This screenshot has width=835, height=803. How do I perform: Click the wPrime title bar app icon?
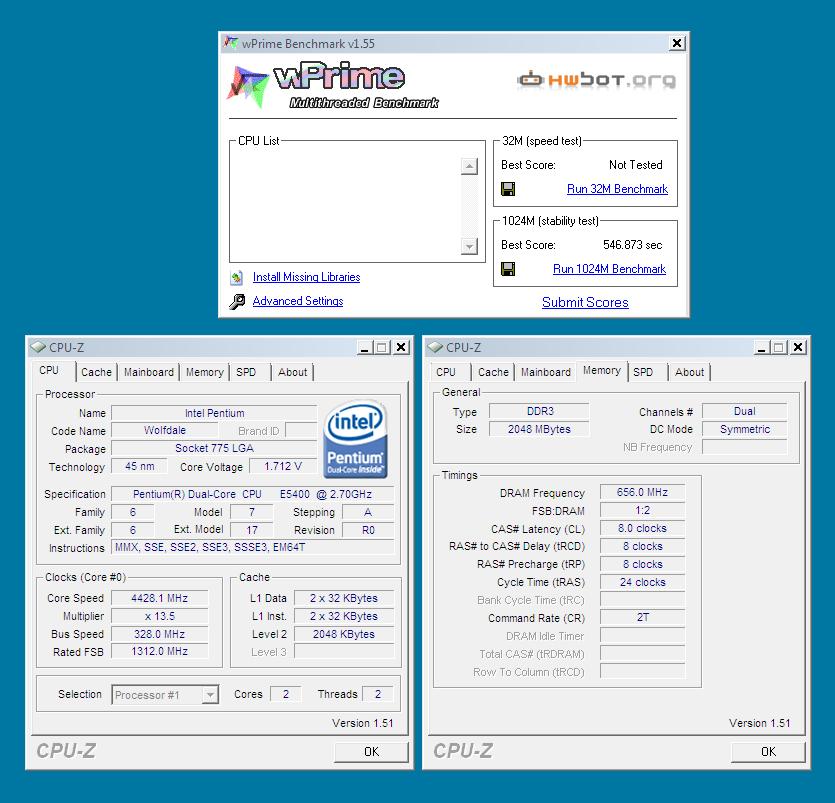click(231, 43)
